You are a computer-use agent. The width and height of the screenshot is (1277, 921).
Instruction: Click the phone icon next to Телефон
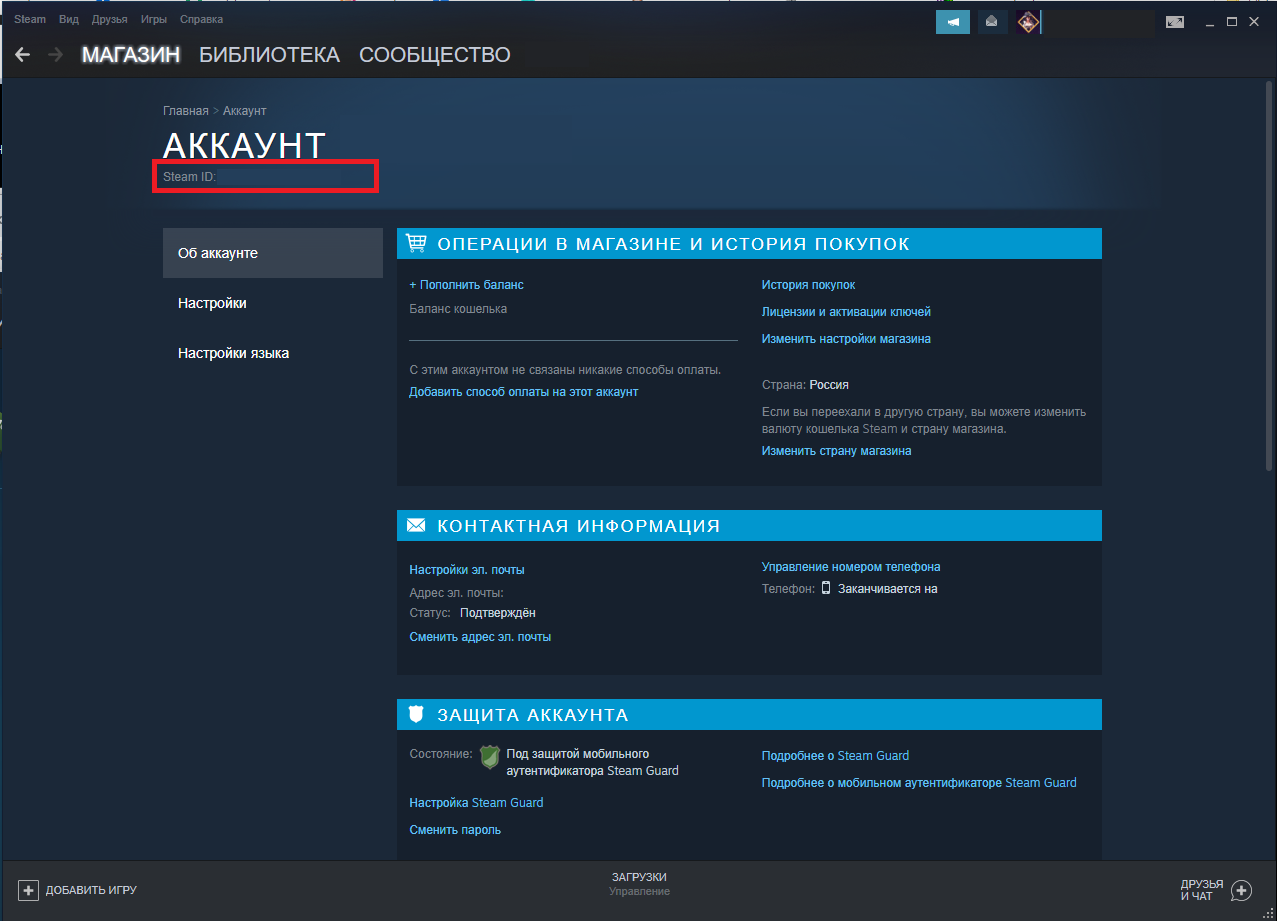[x=826, y=588]
